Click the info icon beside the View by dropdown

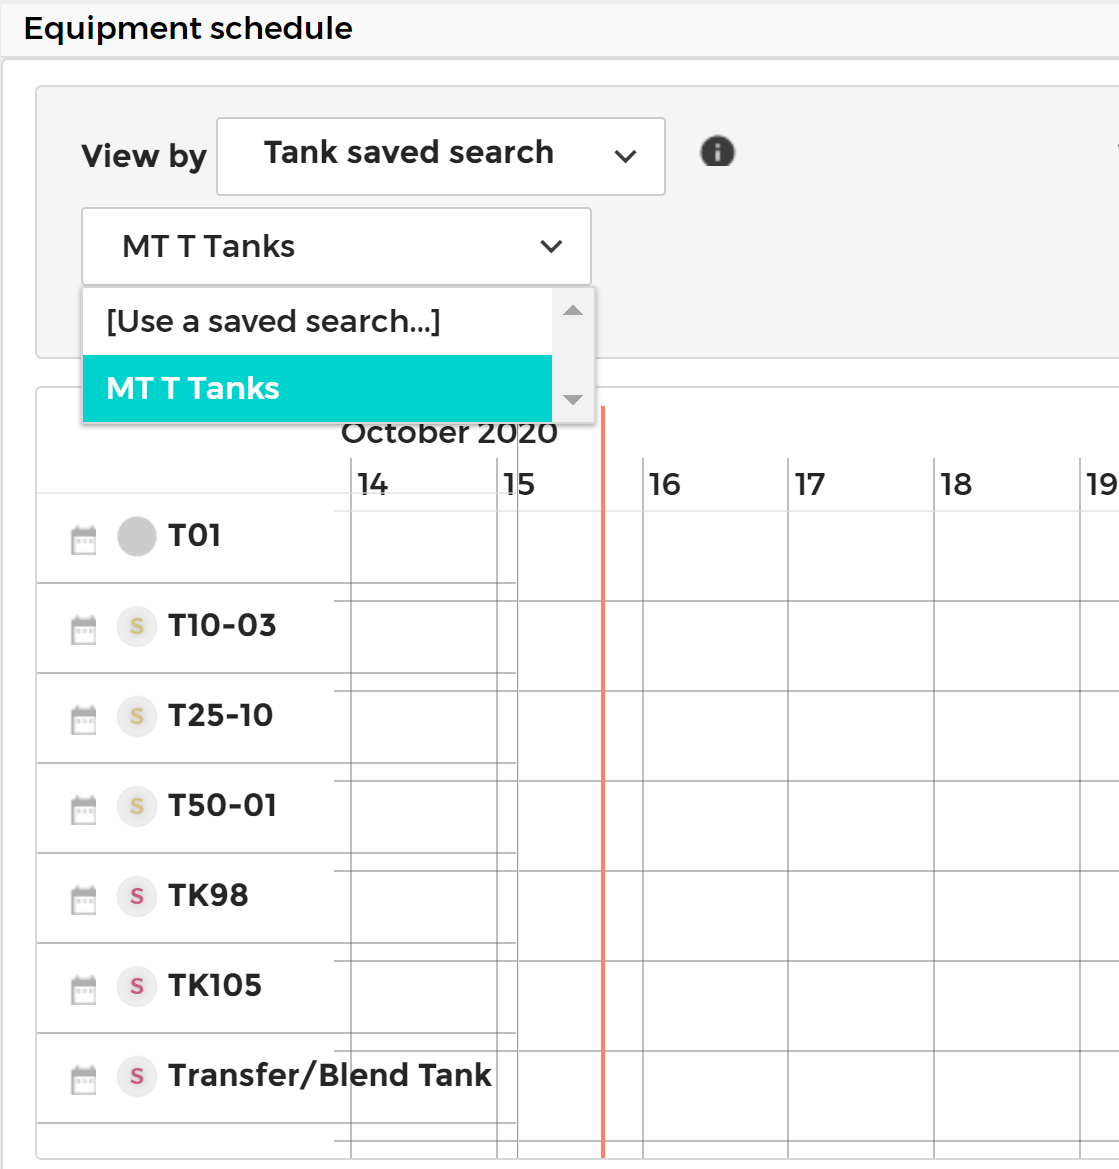[717, 152]
